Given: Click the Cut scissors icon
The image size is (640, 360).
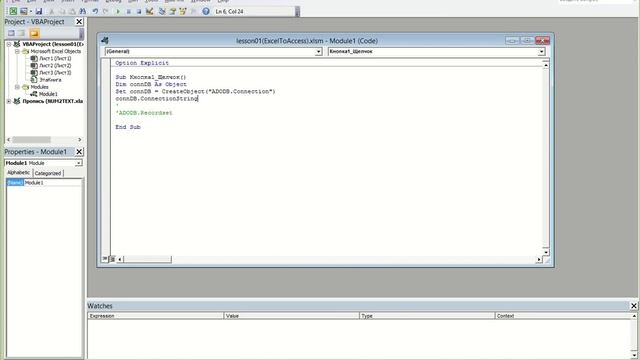Looking at the screenshot, I should tap(52, 11).
